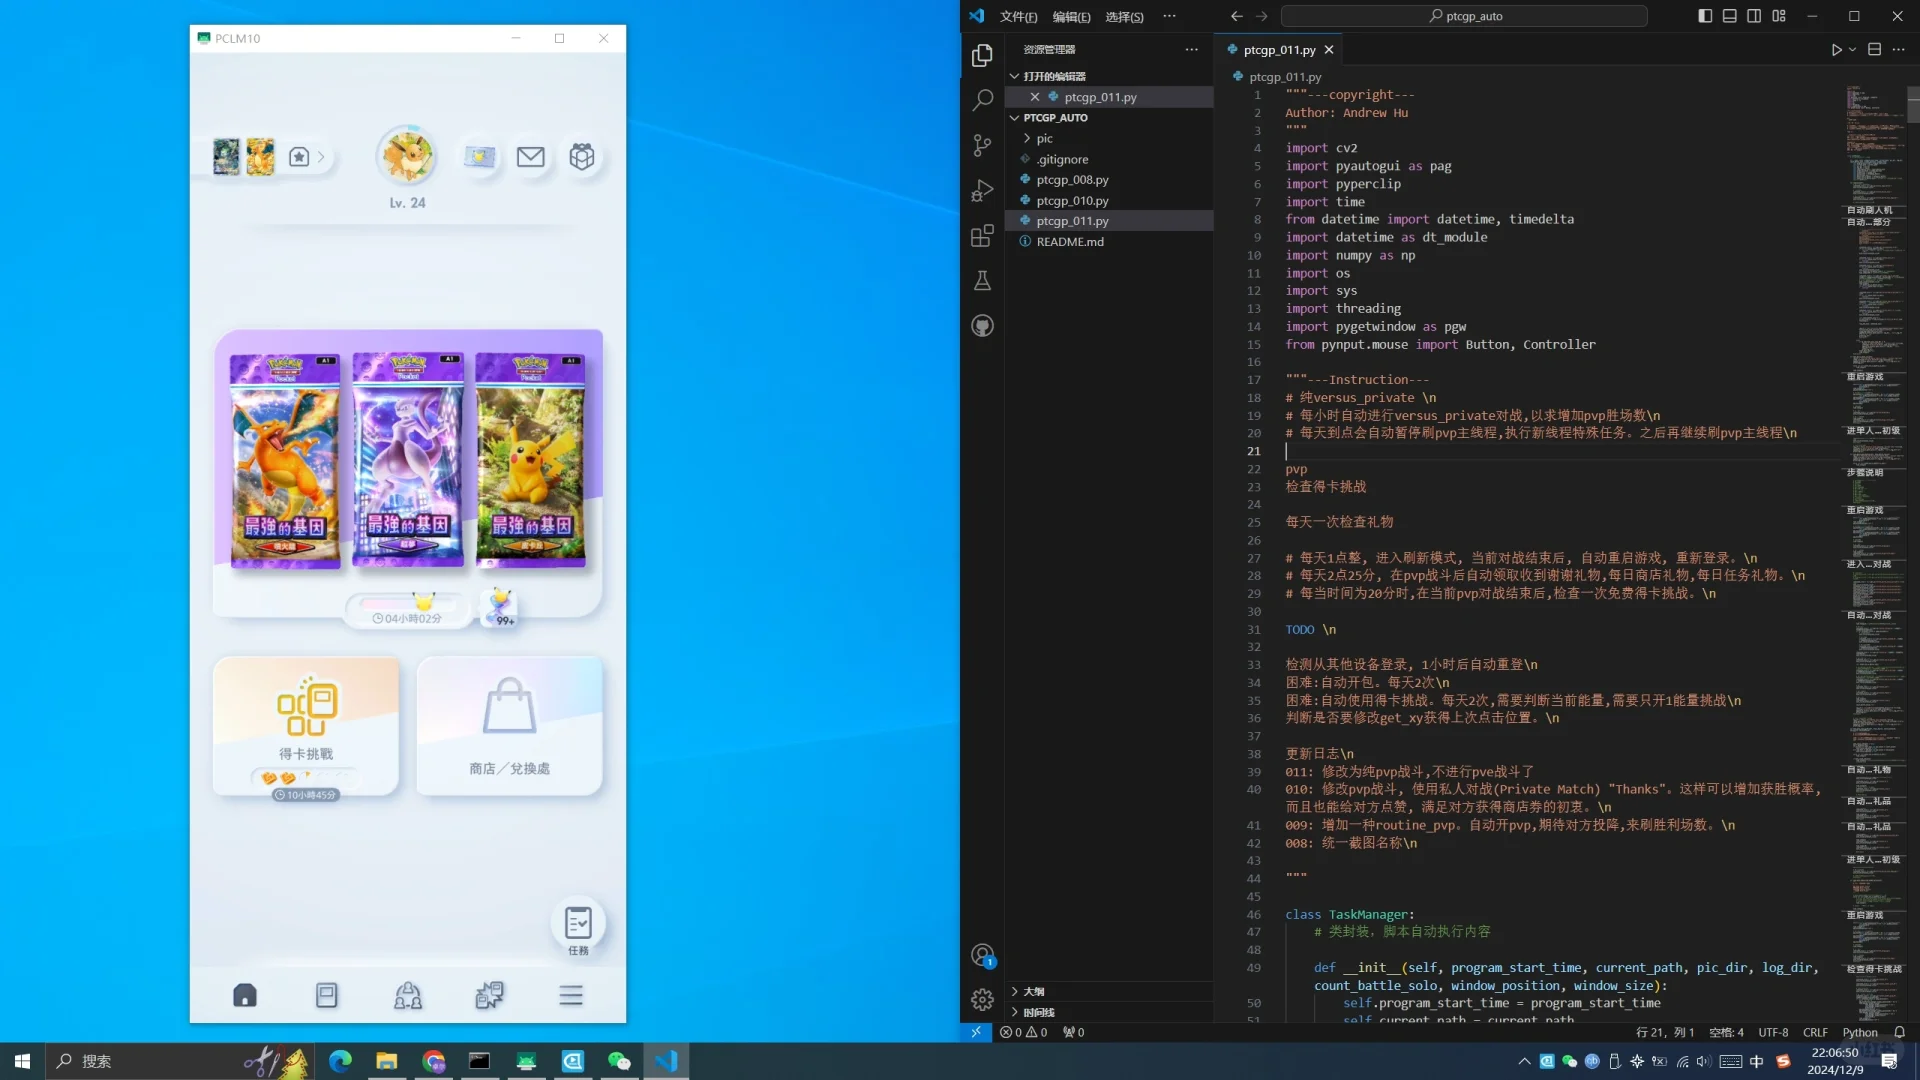Open the Manage gear icon in the activity bar
This screenshot has height=1080, width=1920.
(982, 999)
